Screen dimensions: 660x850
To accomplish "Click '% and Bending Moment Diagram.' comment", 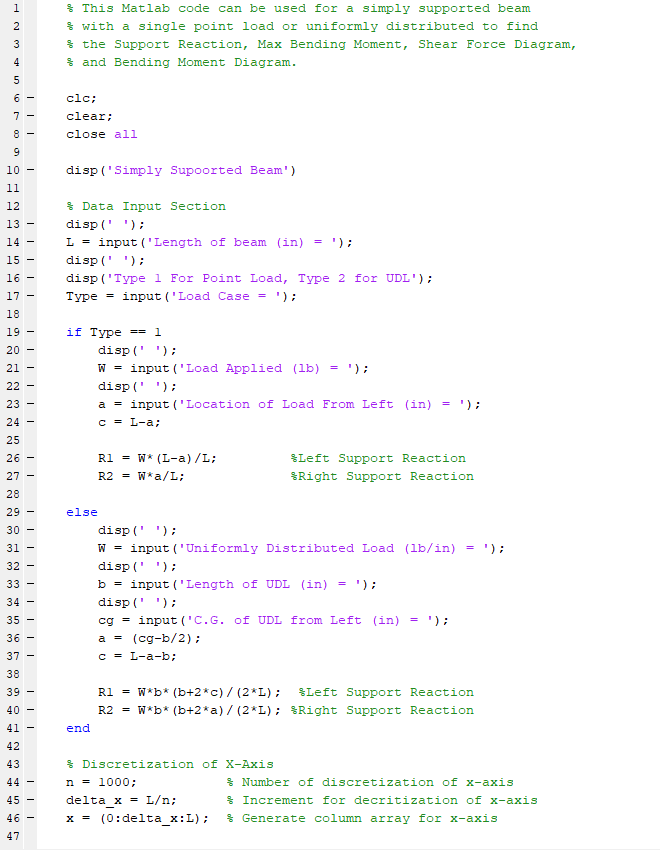I will 182,62.
